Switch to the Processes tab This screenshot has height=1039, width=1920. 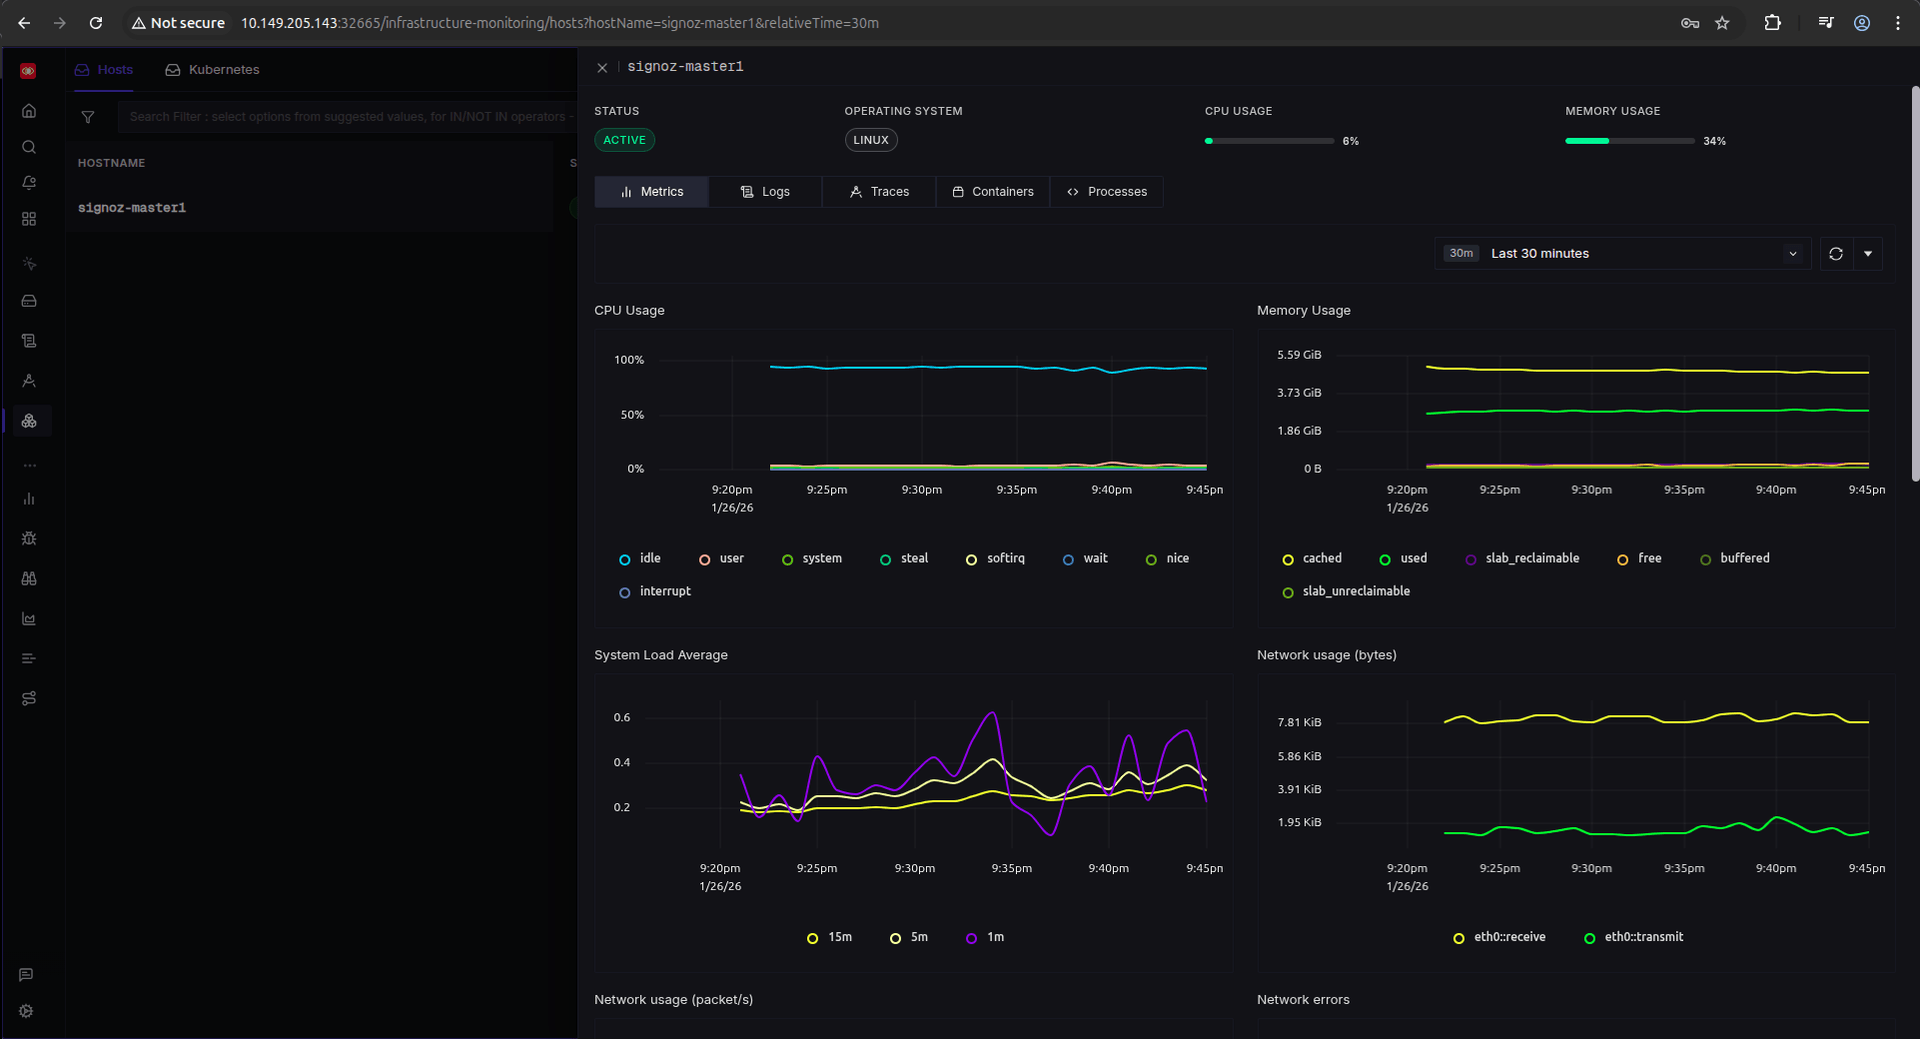(x=1107, y=192)
